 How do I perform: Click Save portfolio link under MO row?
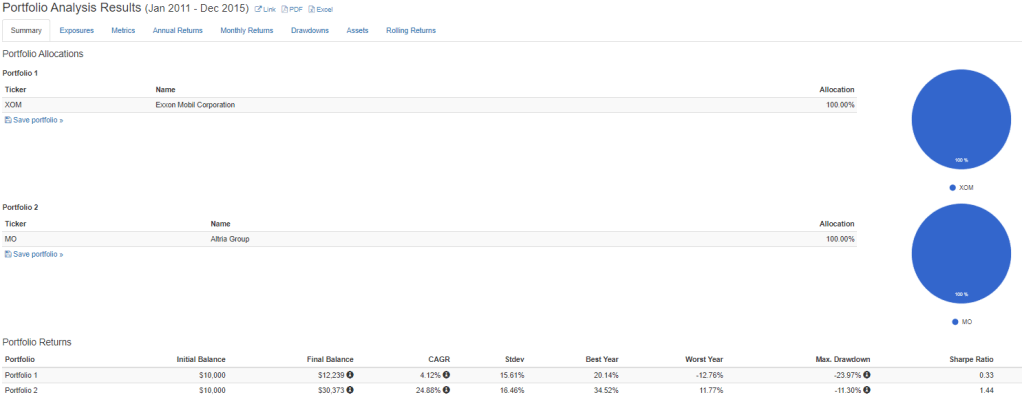point(37,254)
